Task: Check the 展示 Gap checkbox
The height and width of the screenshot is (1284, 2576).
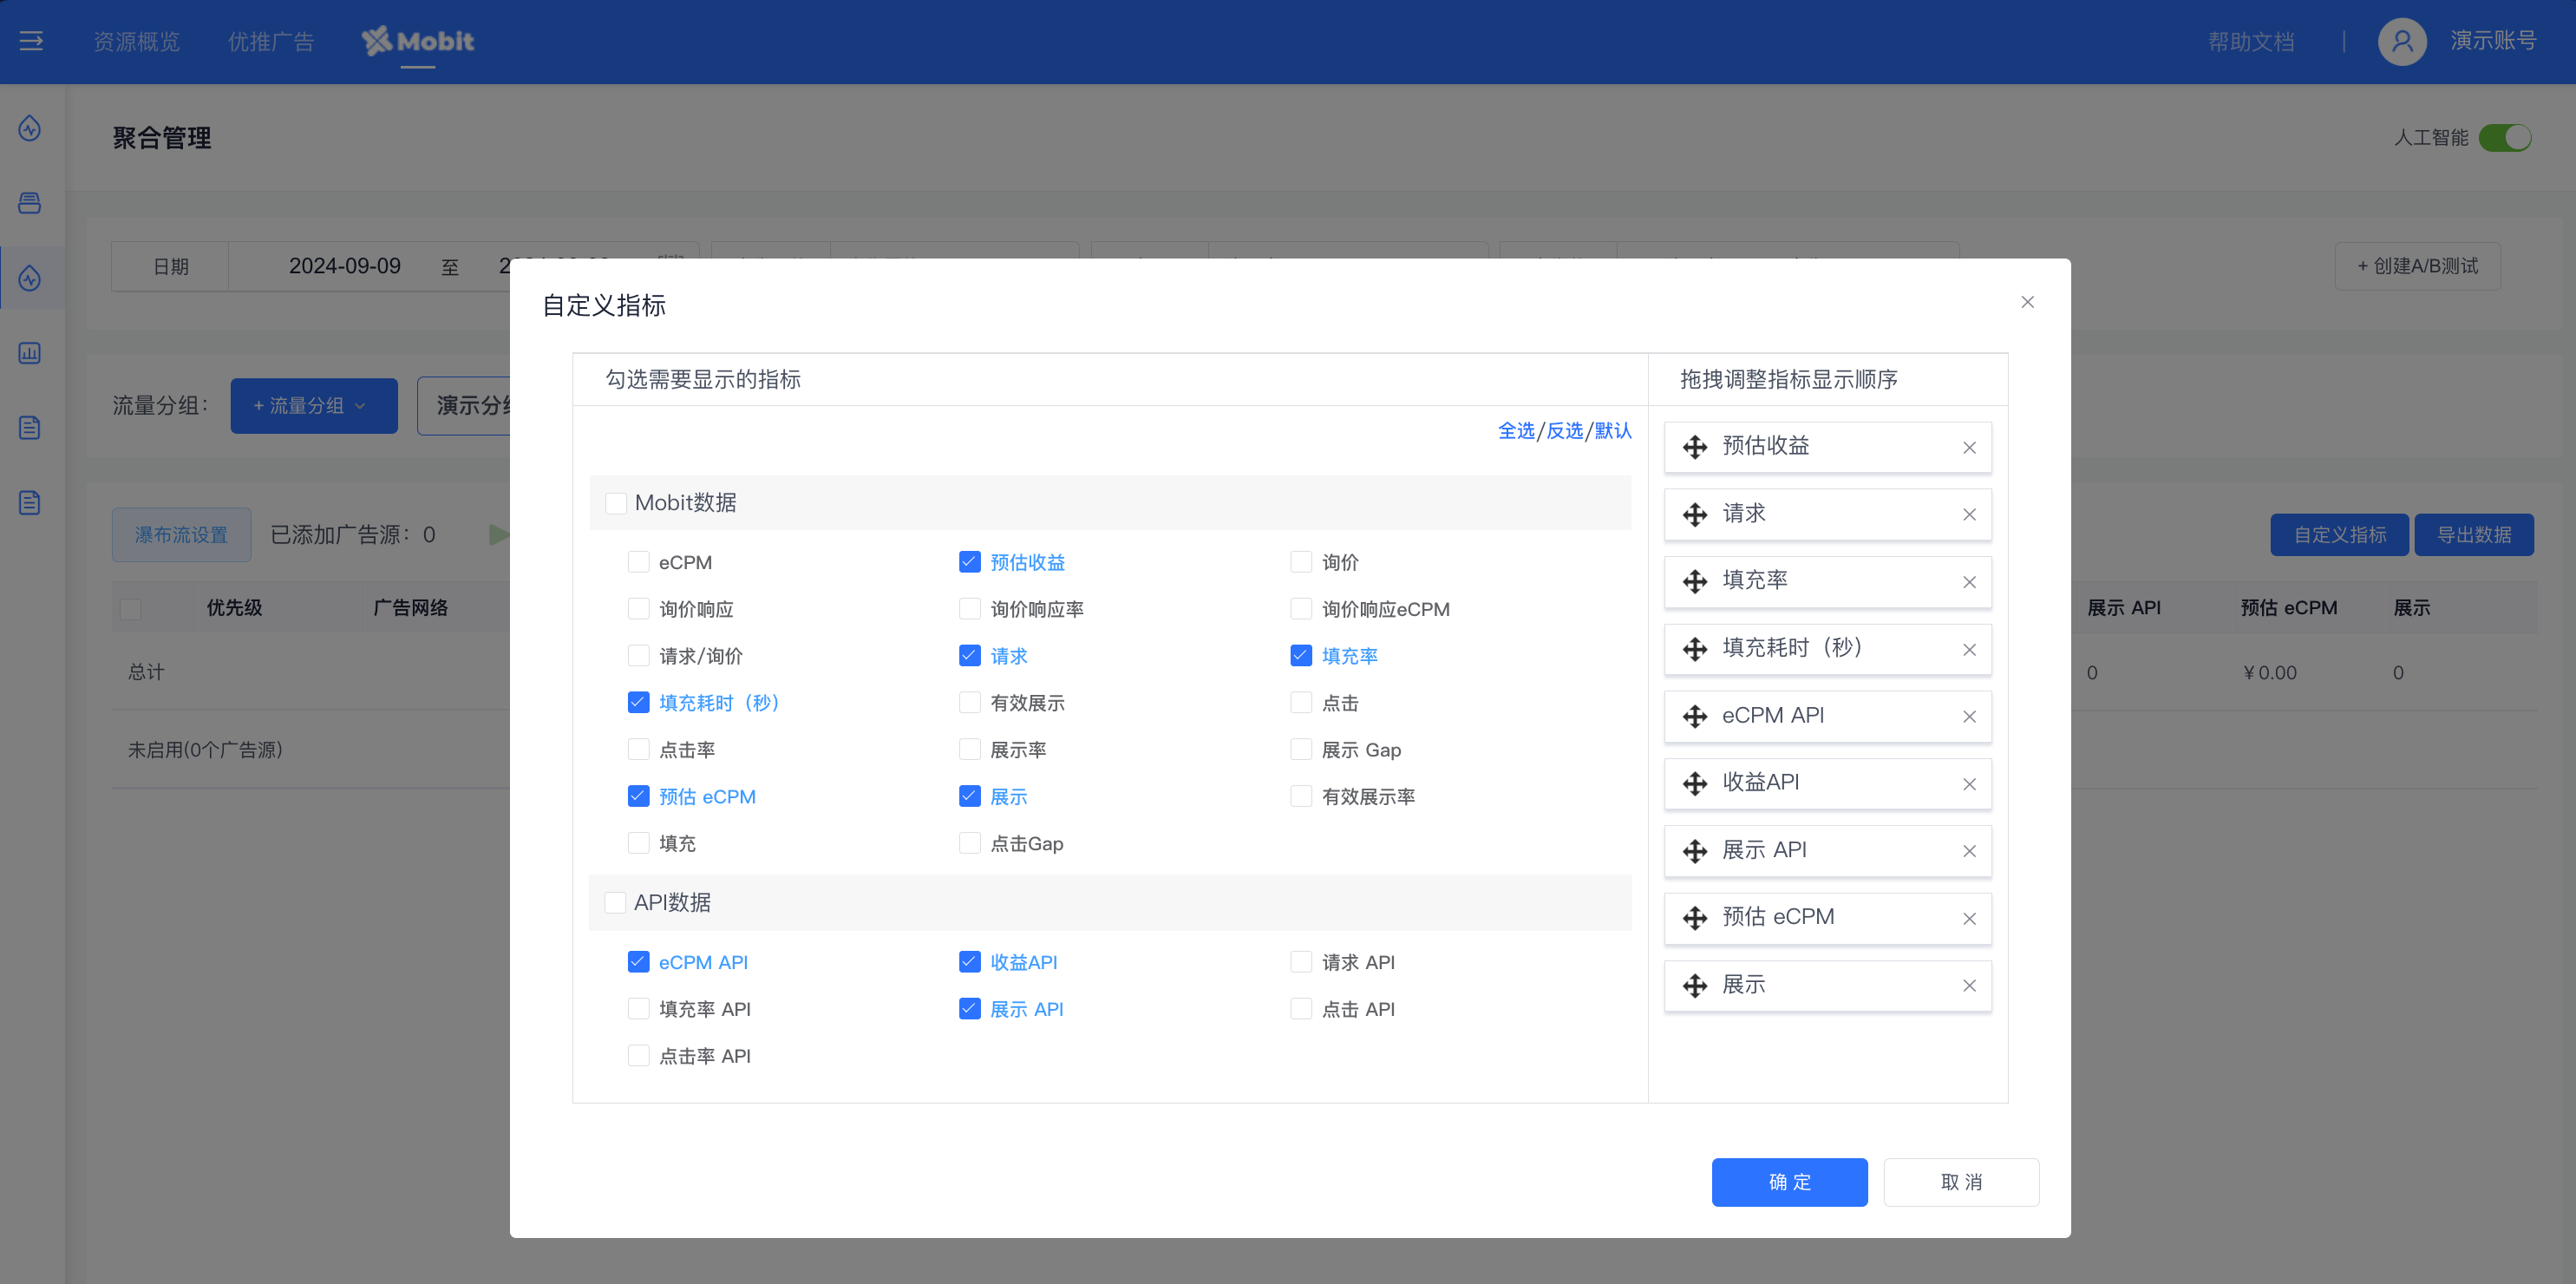Action: [x=1301, y=750]
